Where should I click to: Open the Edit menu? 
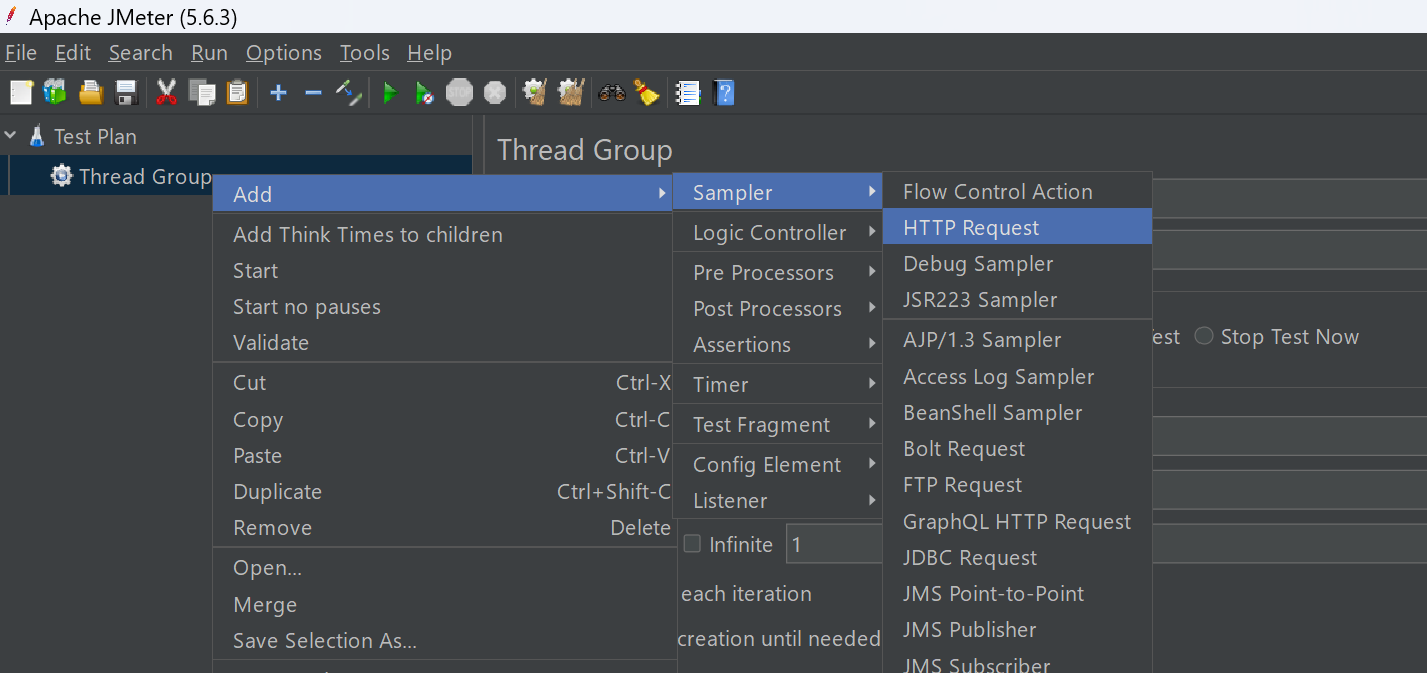pos(73,53)
